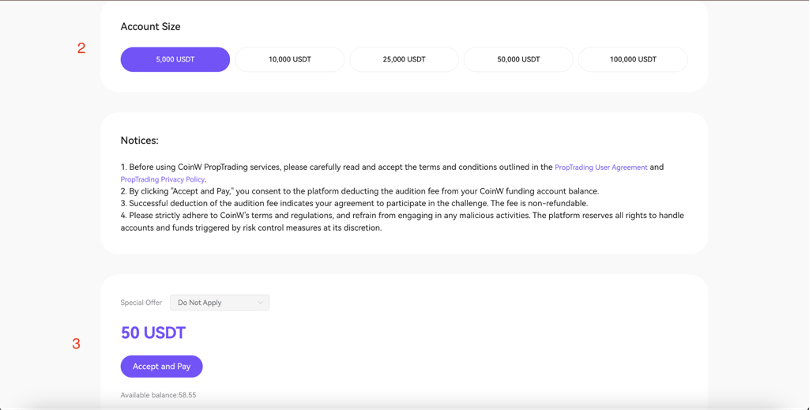This screenshot has height=410, width=810.
Task: Click the Notices heading
Action: [x=139, y=140]
